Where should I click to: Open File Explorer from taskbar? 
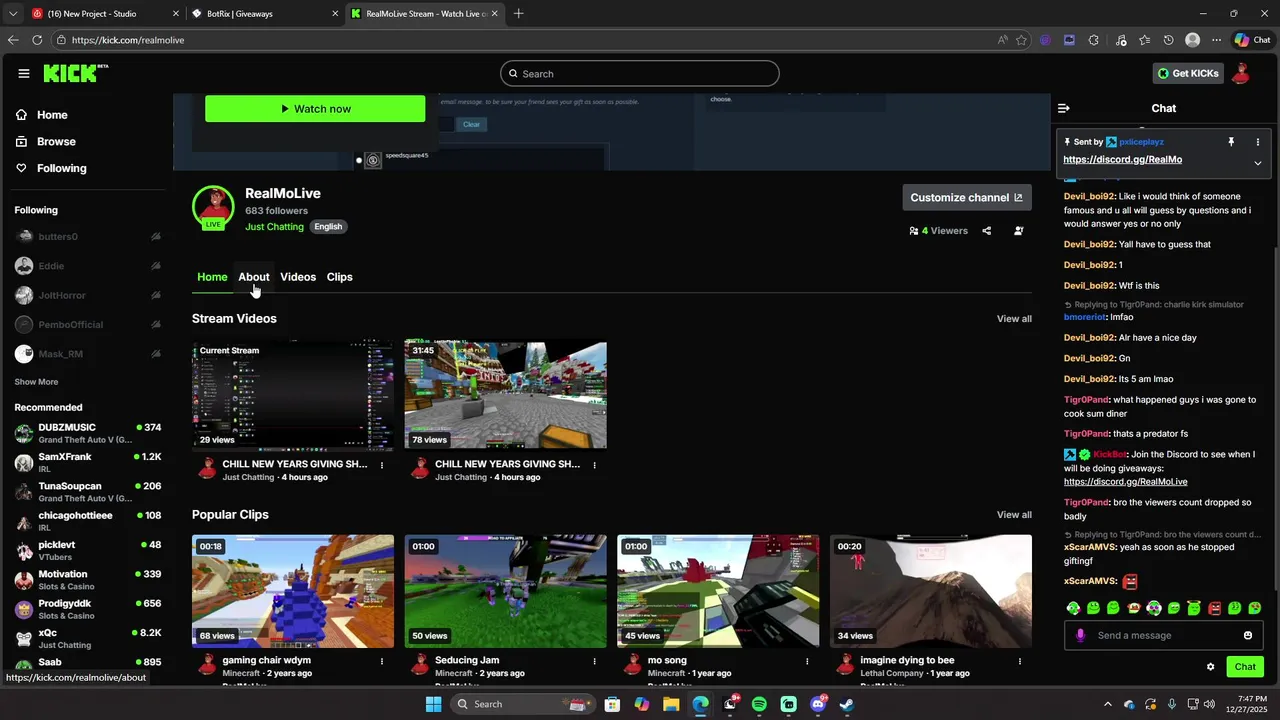click(671, 704)
